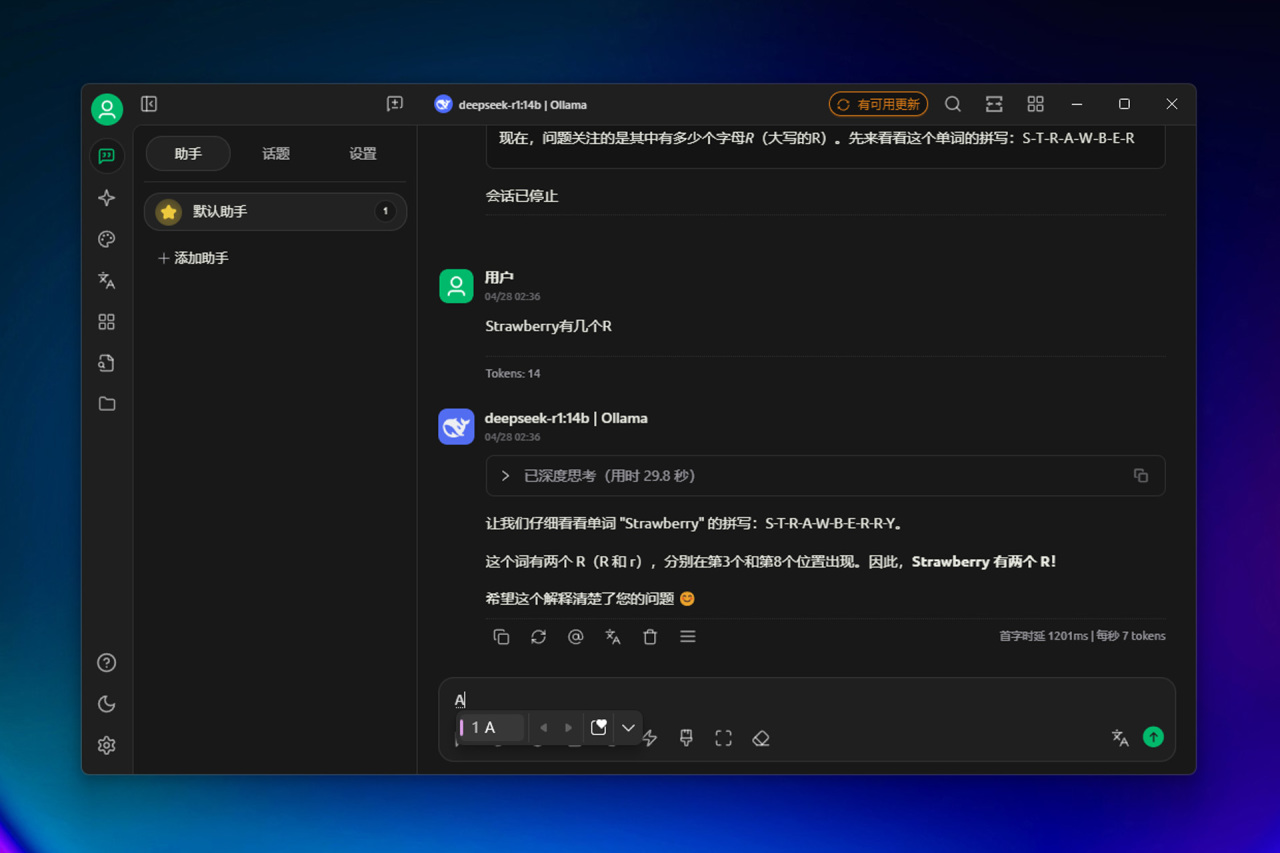1280x853 pixels.
Task: Go to previous IME candidate page
Action: 543,728
